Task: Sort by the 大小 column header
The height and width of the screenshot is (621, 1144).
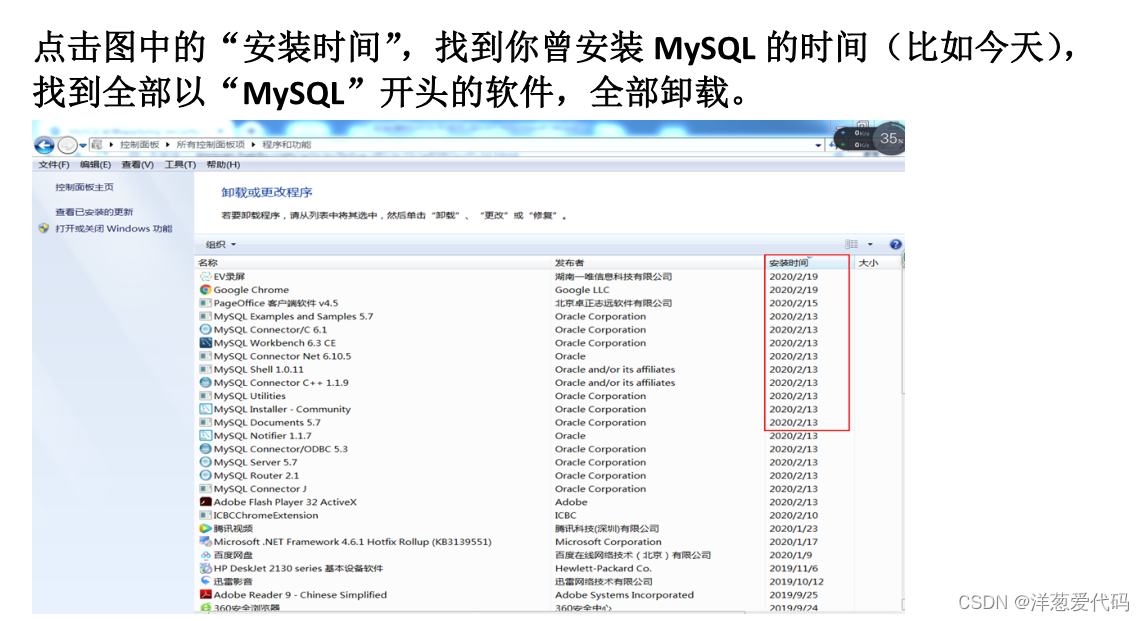Action: click(868, 263)
